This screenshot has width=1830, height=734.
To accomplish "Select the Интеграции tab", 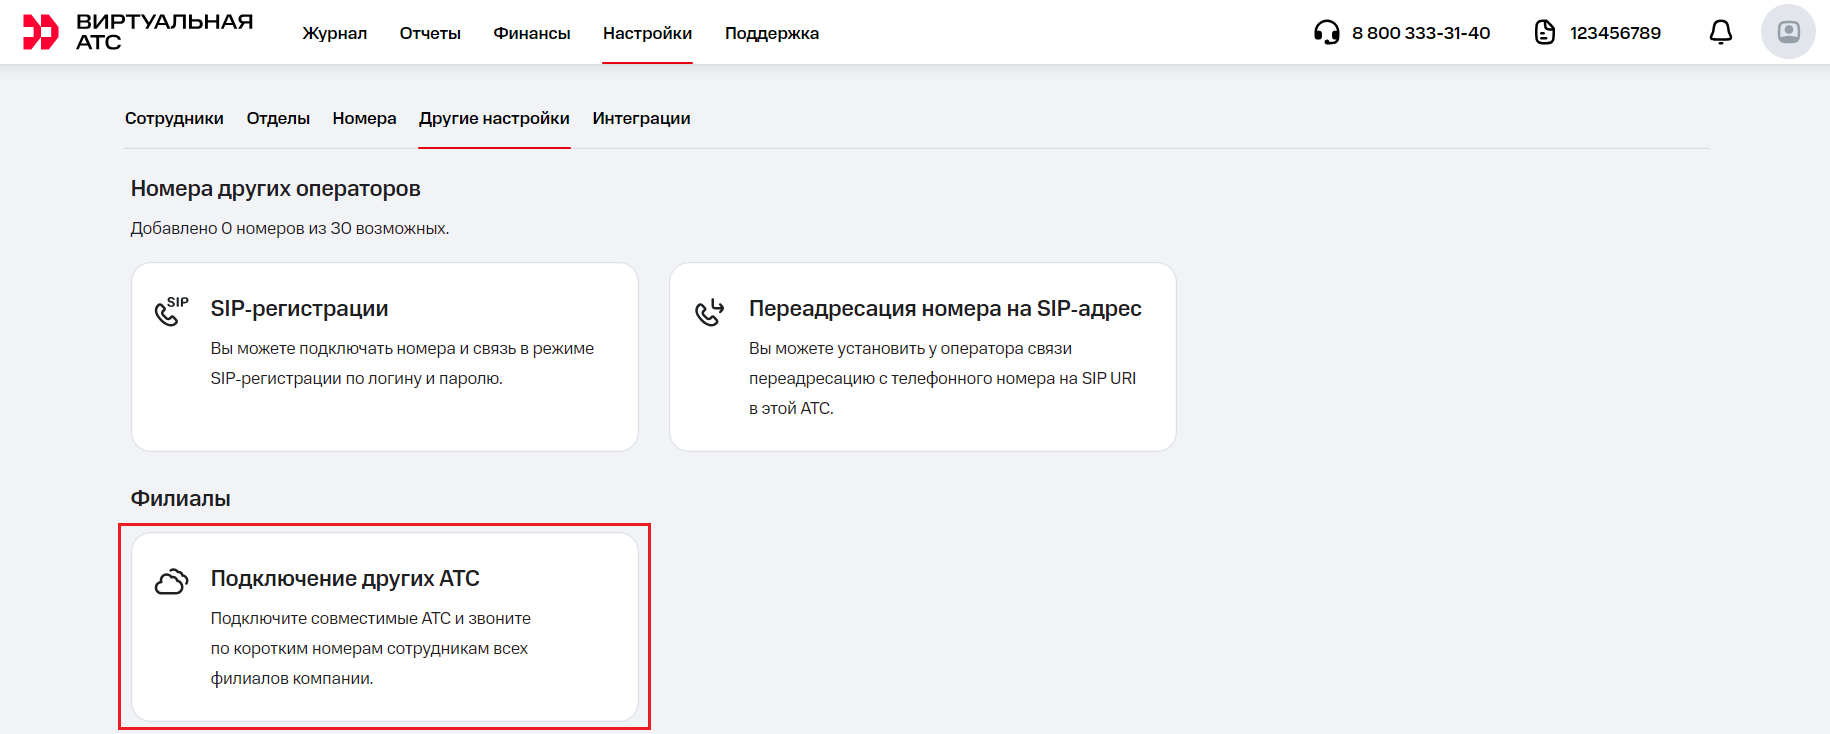I will (641, 118).
